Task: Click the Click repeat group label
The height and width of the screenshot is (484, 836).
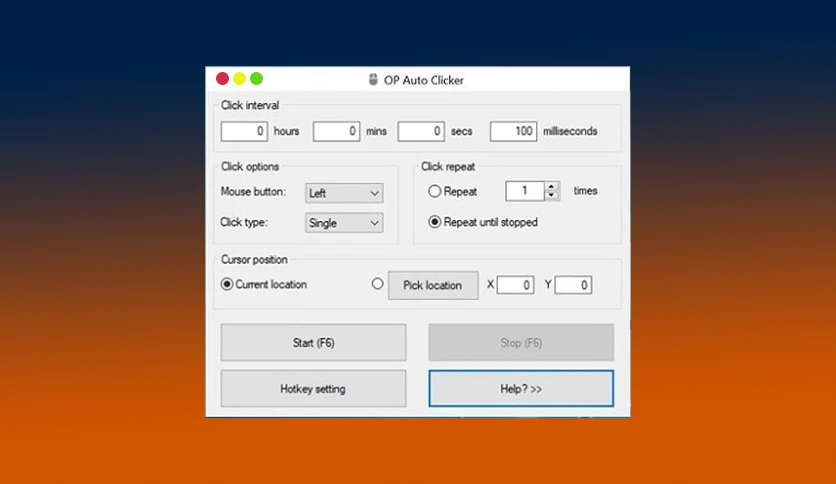Action: click(448, 166)
